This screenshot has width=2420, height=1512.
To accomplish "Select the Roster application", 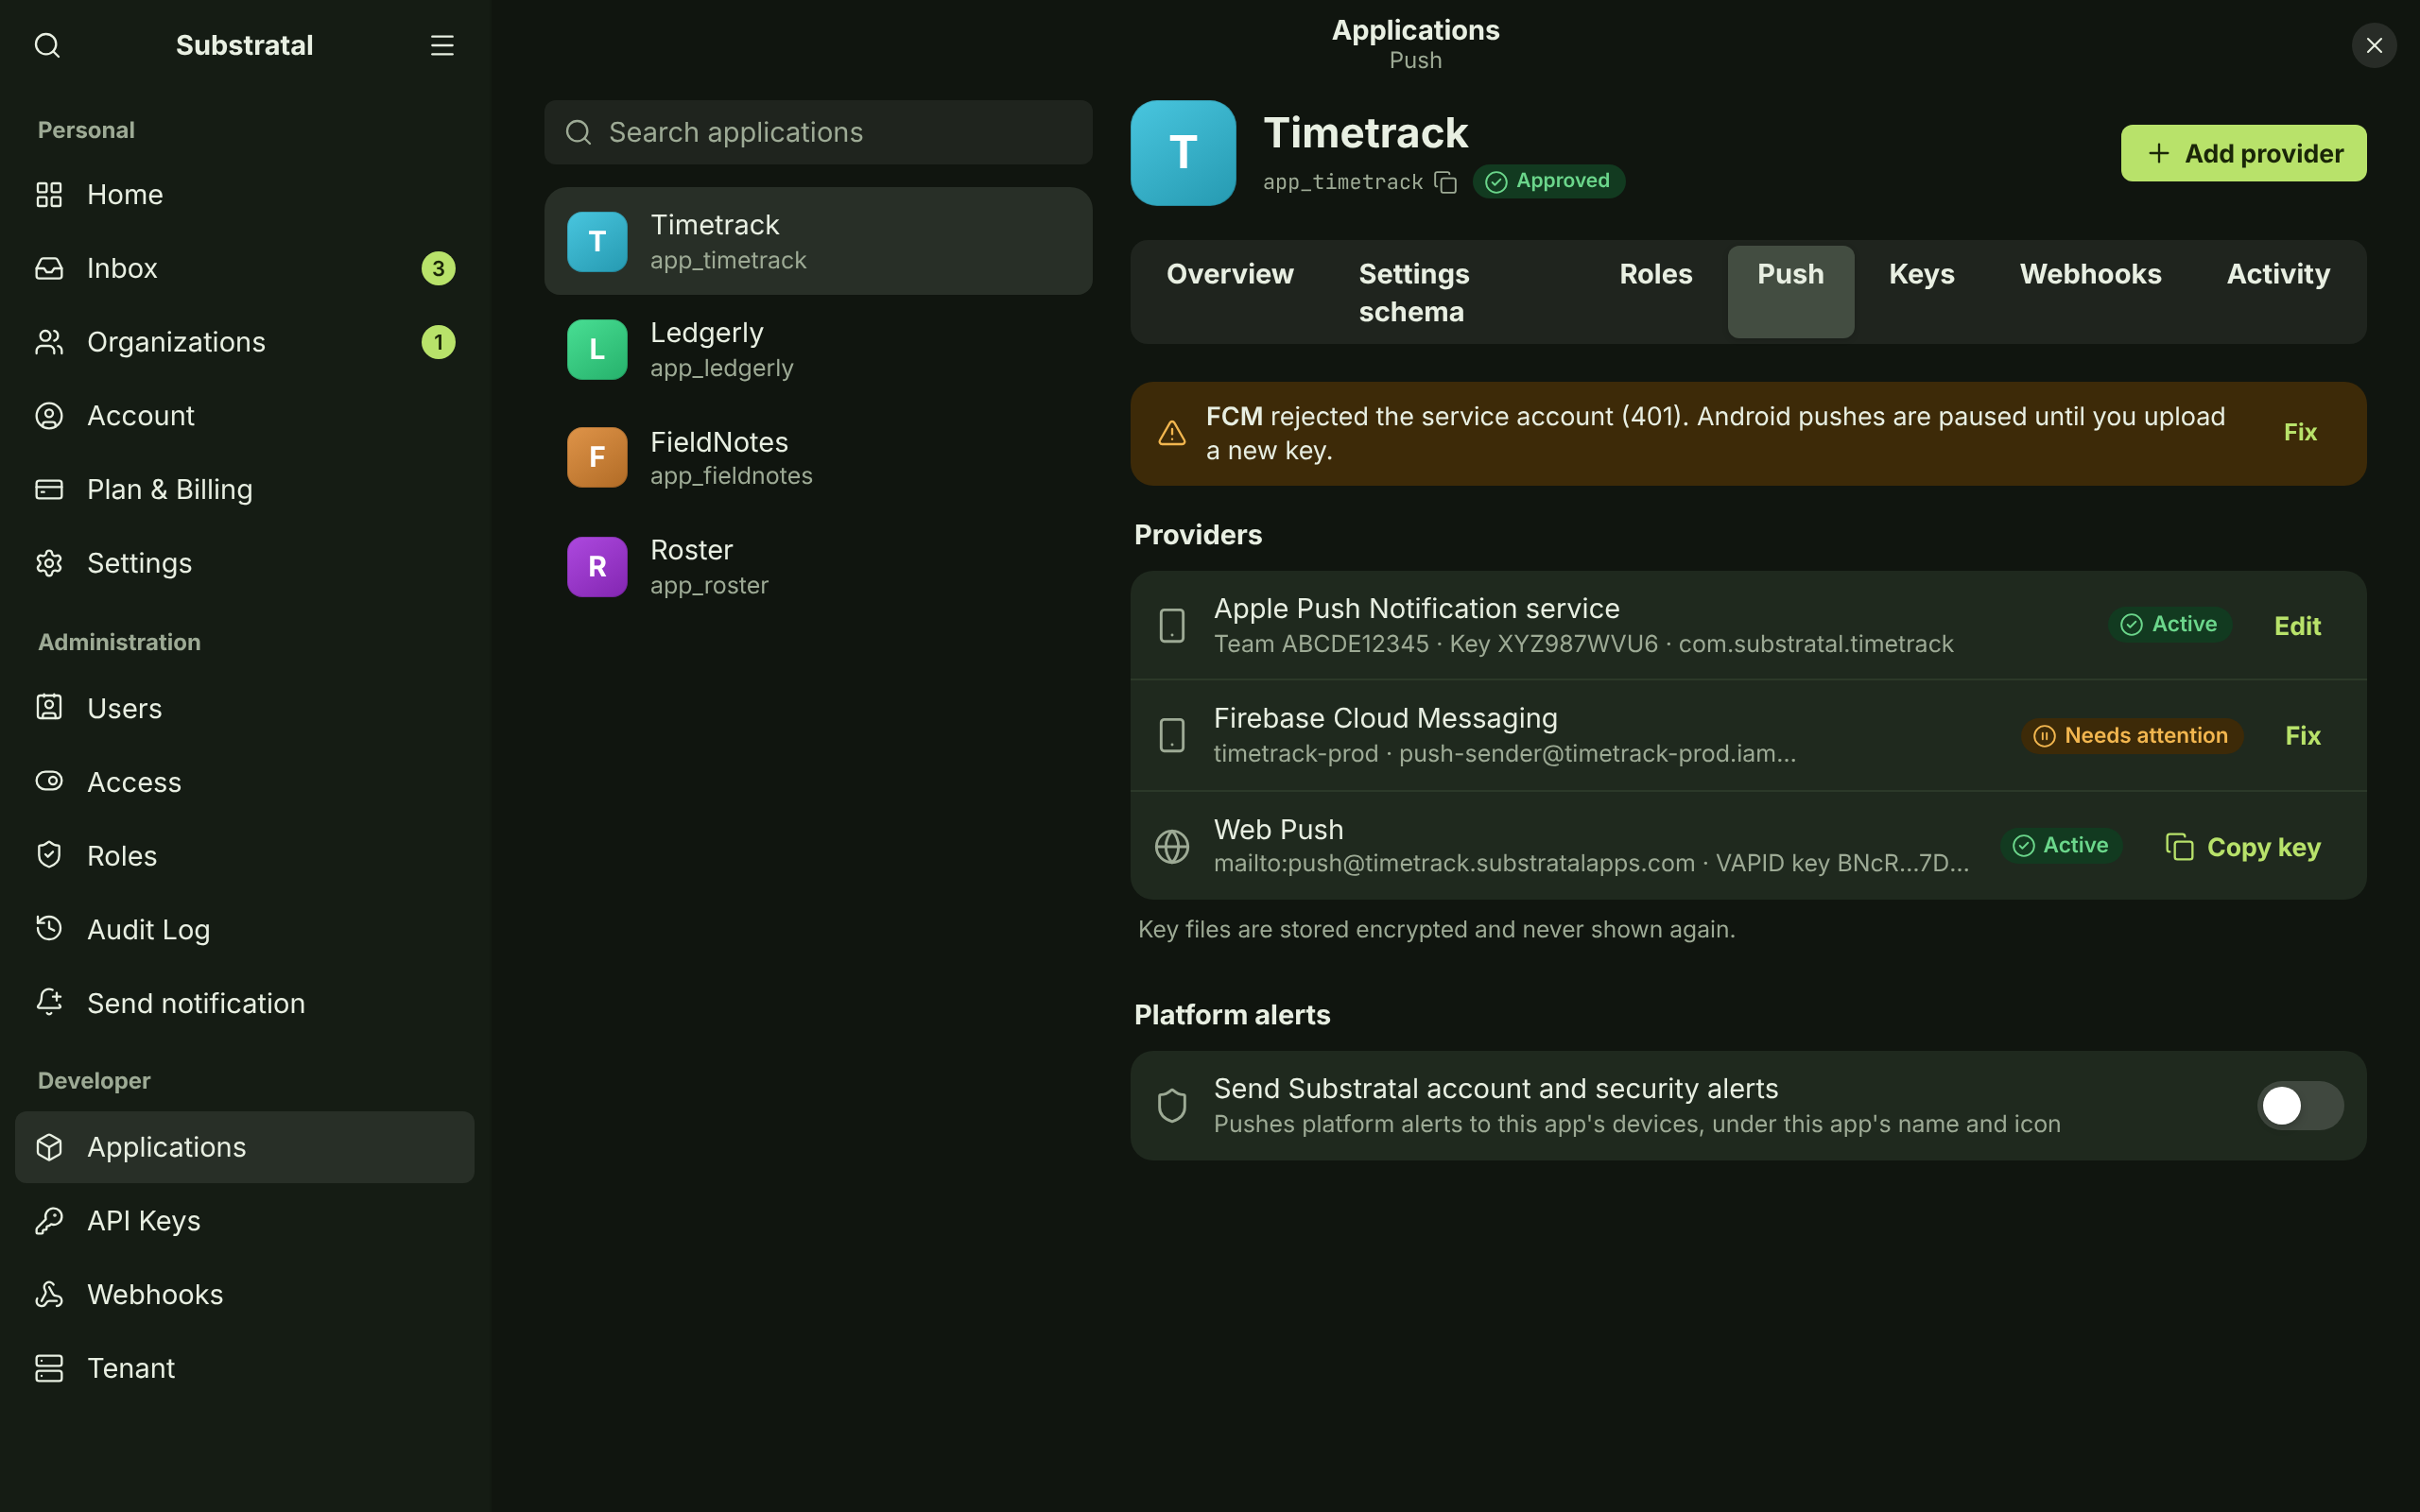I will [x=818, y=567].
